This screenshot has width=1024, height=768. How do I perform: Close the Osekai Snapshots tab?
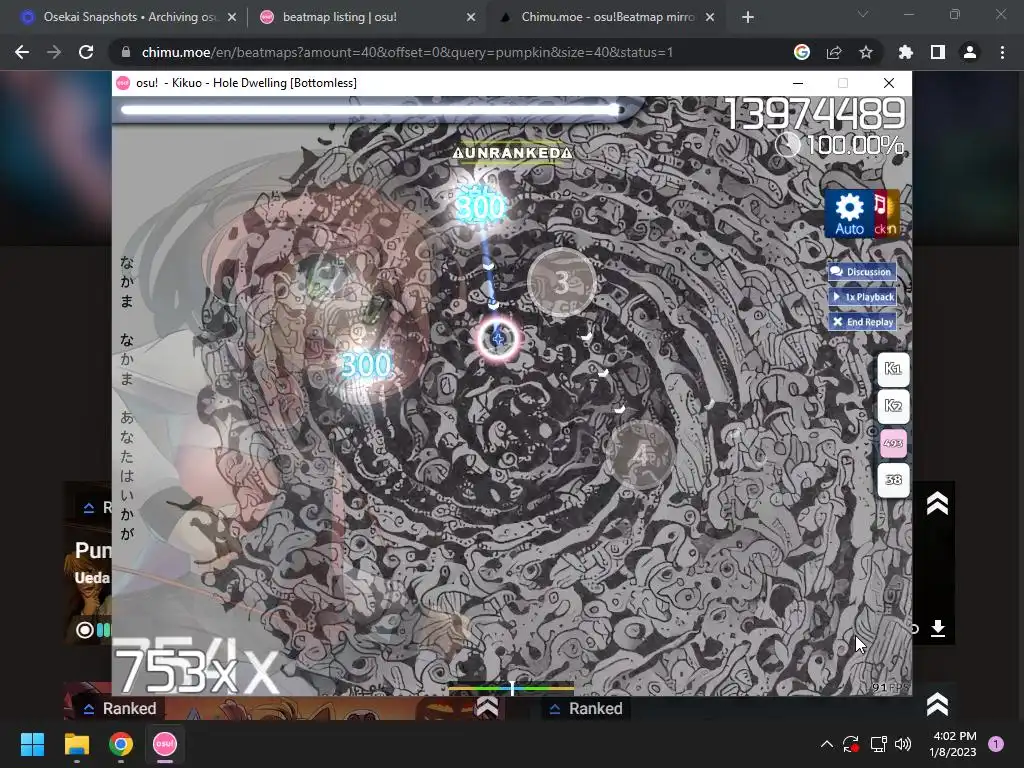[x=231, y=18]
